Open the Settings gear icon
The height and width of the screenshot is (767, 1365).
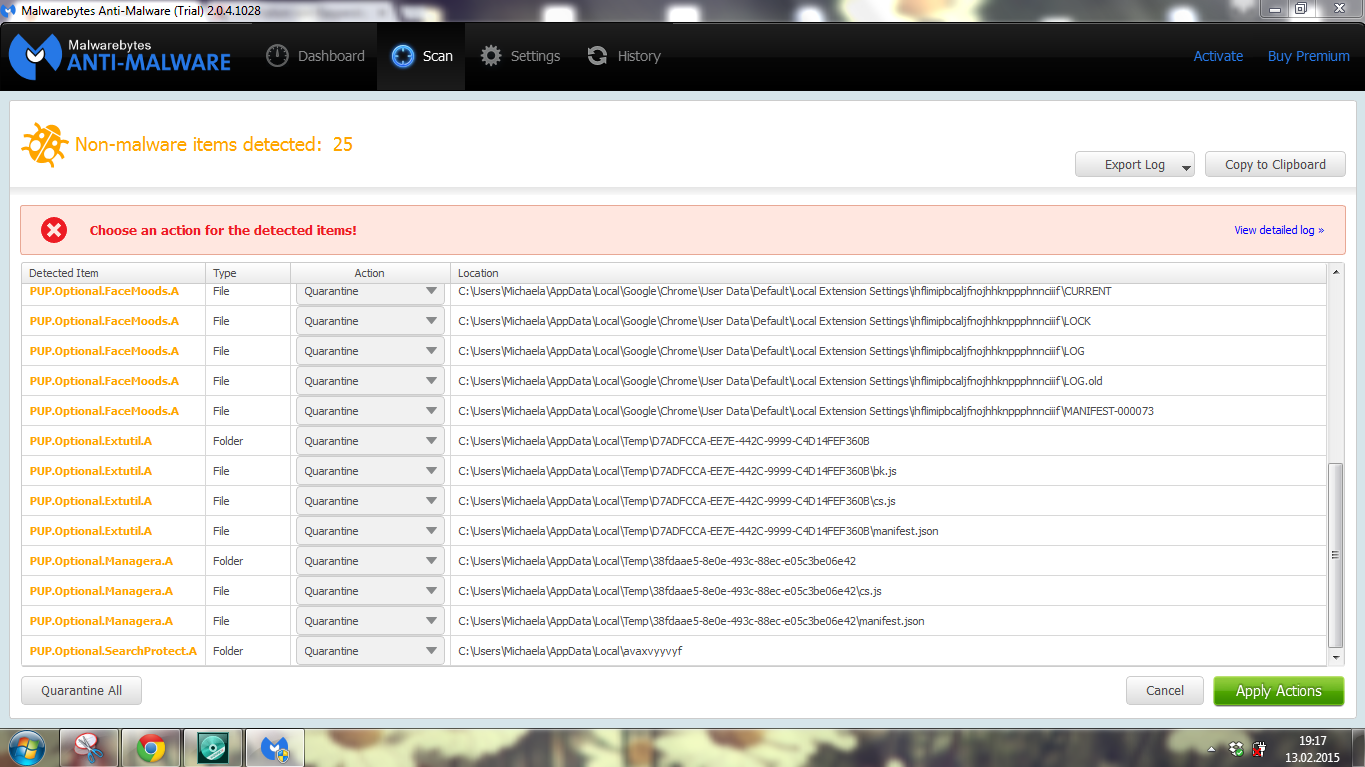pyautogui.click(x=491, y=56)
